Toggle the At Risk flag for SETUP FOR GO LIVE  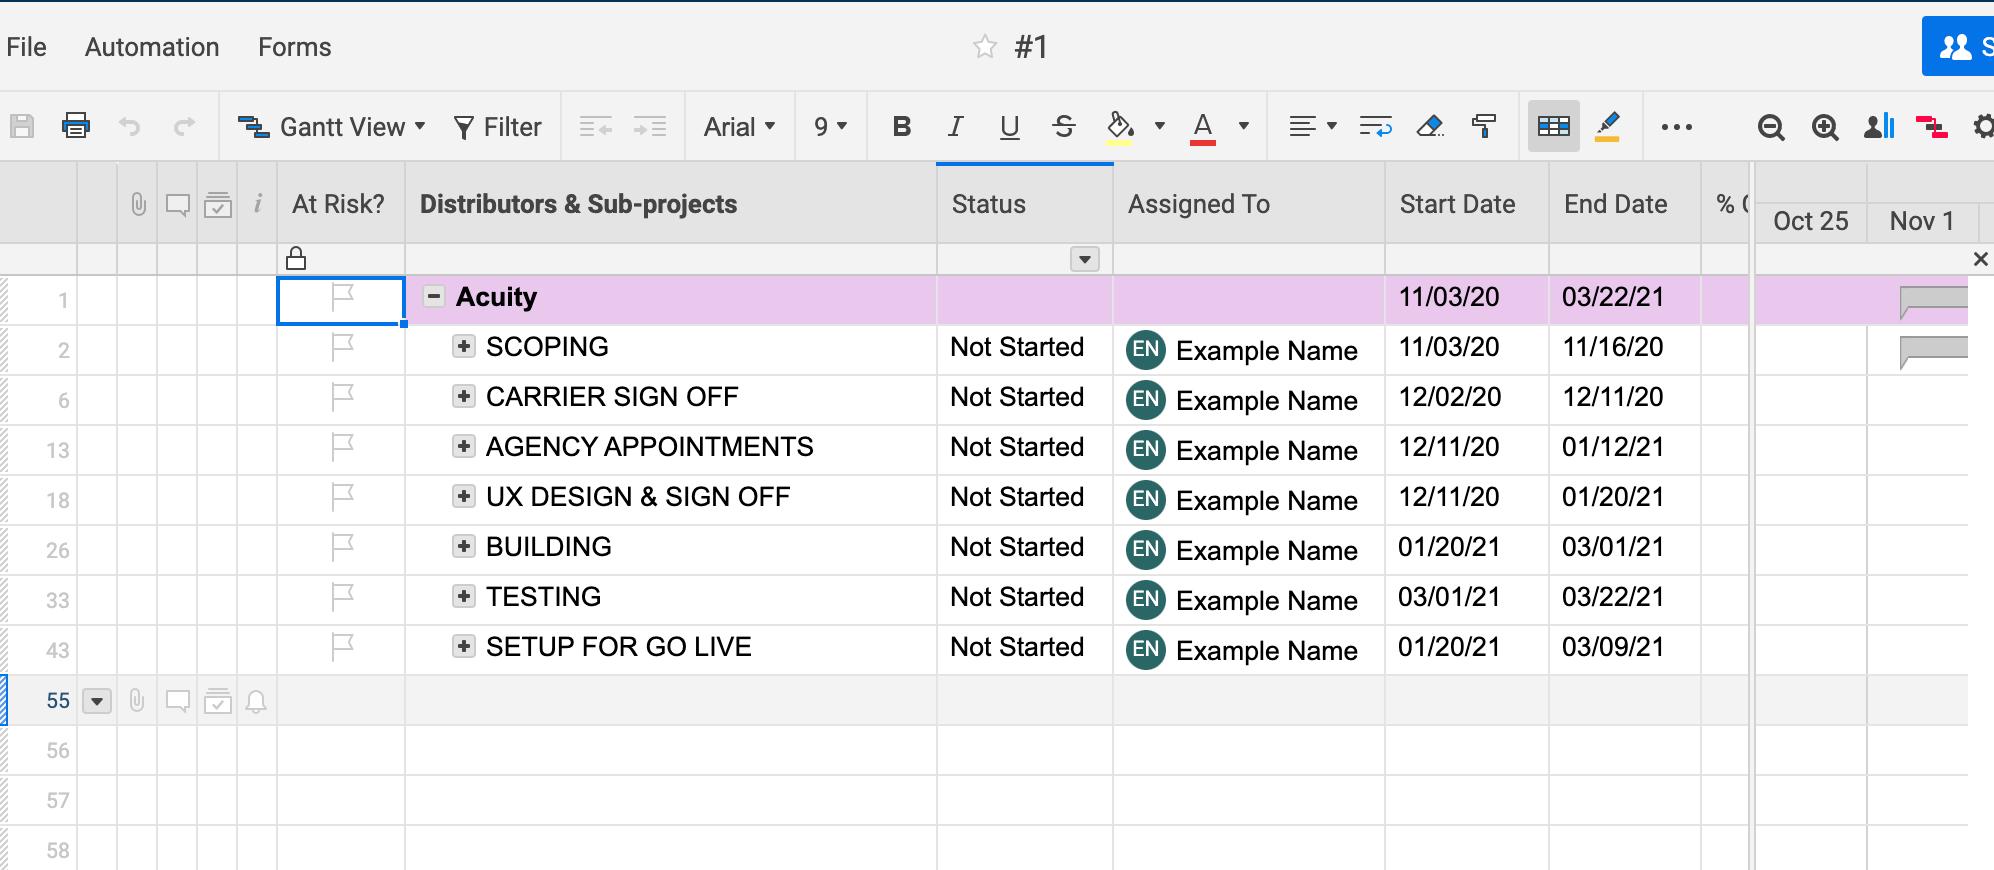[342, 647]
